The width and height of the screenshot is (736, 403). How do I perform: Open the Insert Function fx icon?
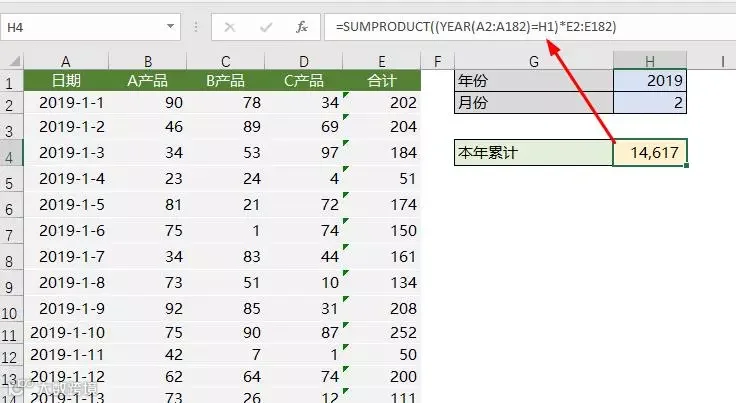click(x=302, y=27)
